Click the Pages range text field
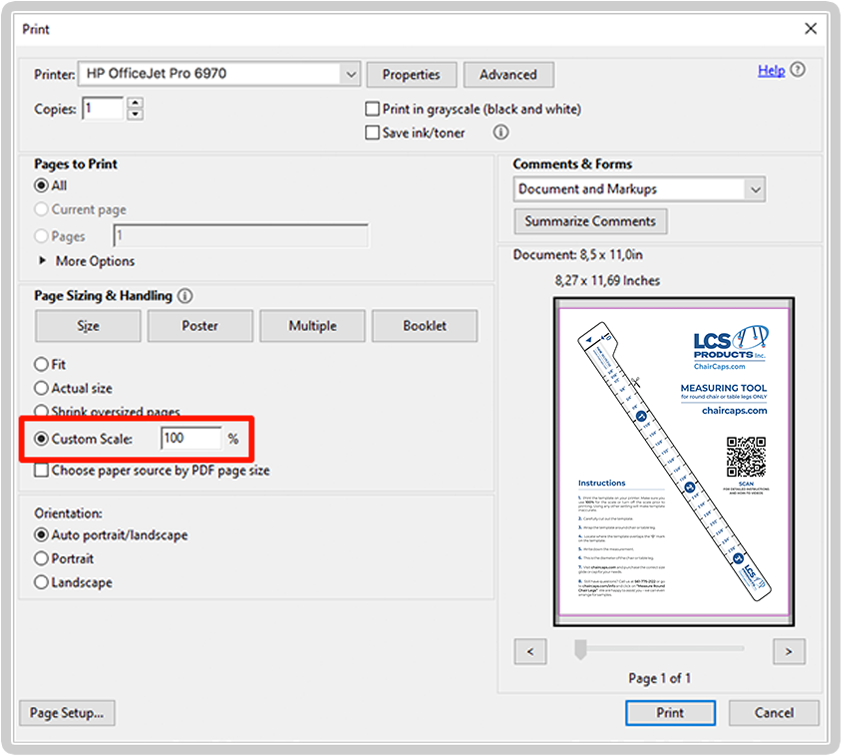 point(241,236)
